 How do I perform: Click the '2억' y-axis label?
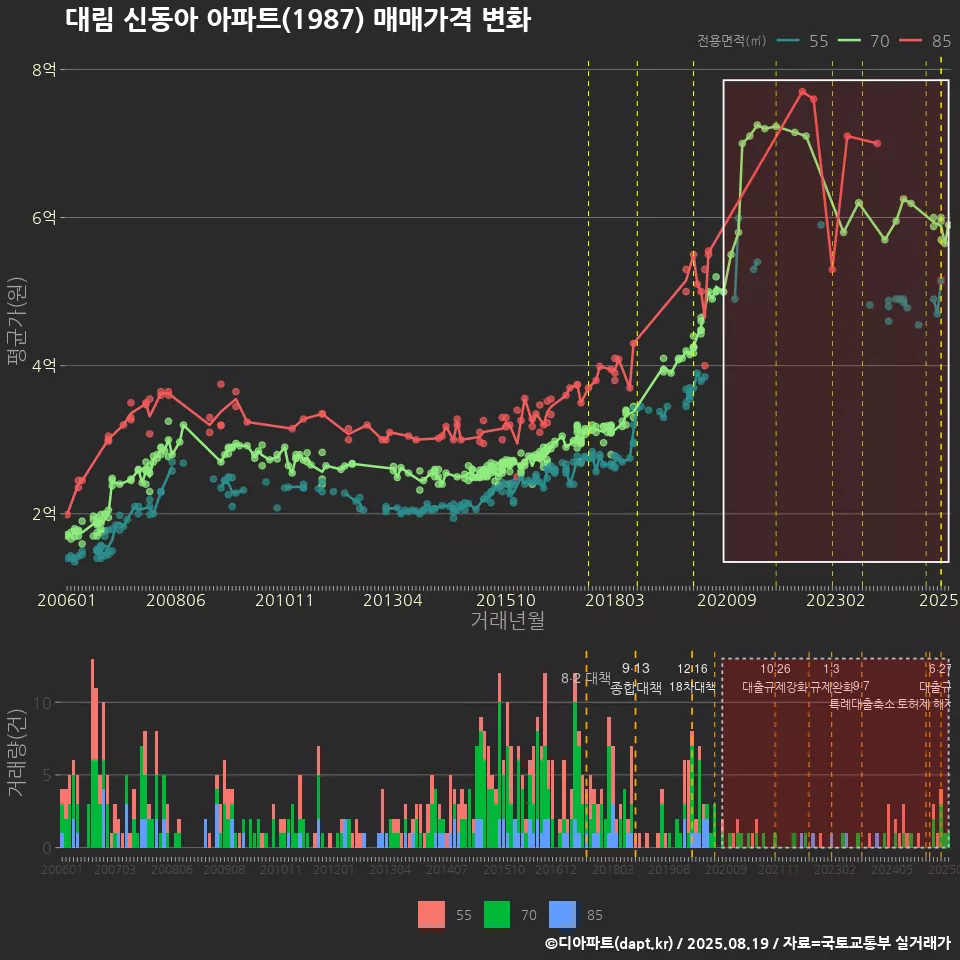click(x=44, y=514)
